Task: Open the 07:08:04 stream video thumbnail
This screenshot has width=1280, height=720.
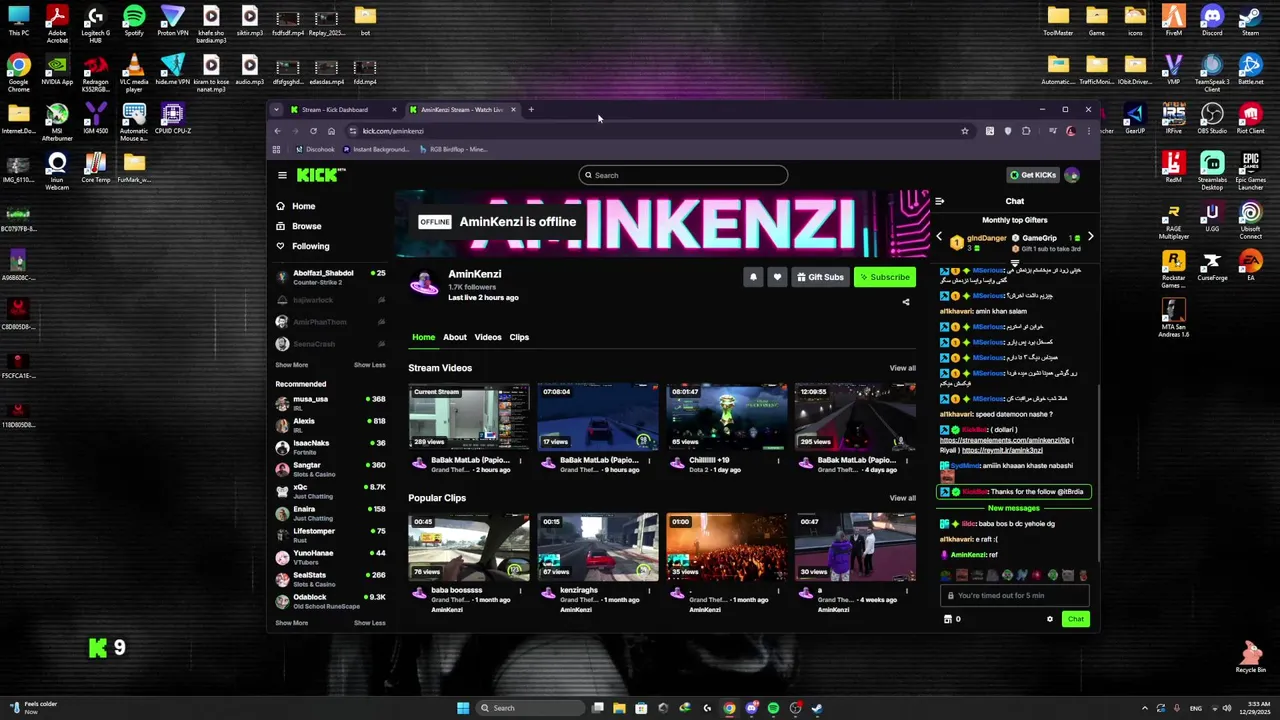Action: click(x=598, y=417)
